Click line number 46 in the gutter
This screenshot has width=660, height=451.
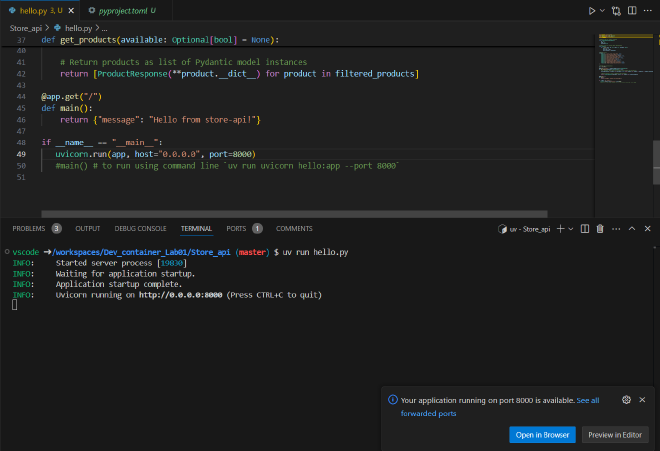click(21, 120)
